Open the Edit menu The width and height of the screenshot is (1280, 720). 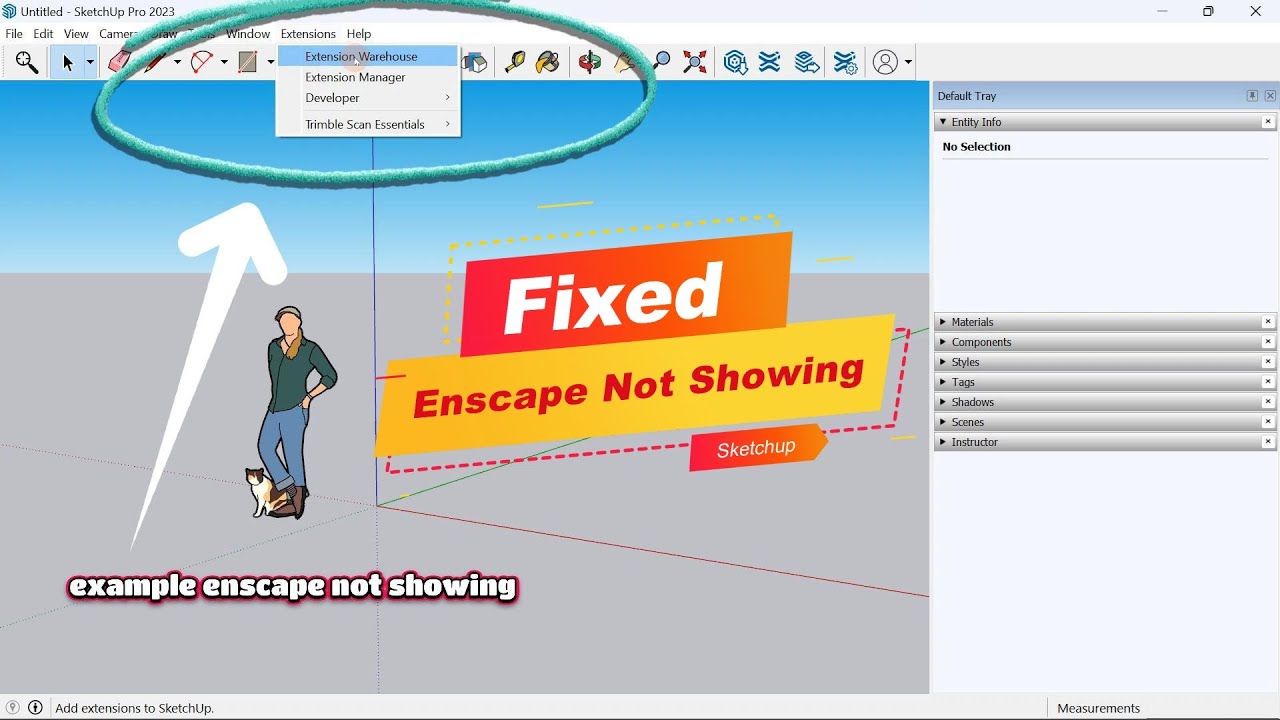pyautogui.click(x=43, y=34)
